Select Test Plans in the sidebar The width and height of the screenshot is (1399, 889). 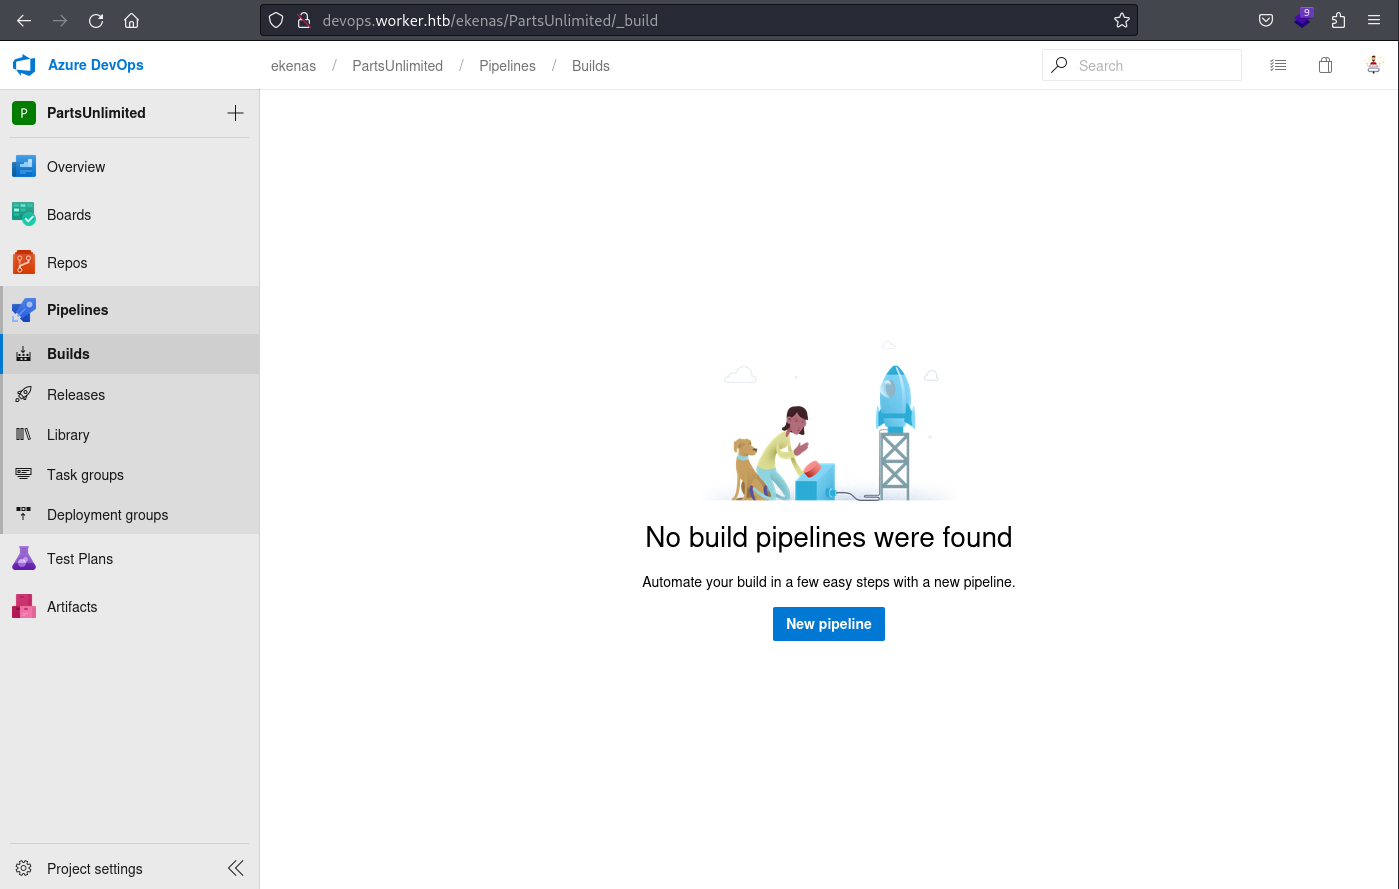coord(130,559)
